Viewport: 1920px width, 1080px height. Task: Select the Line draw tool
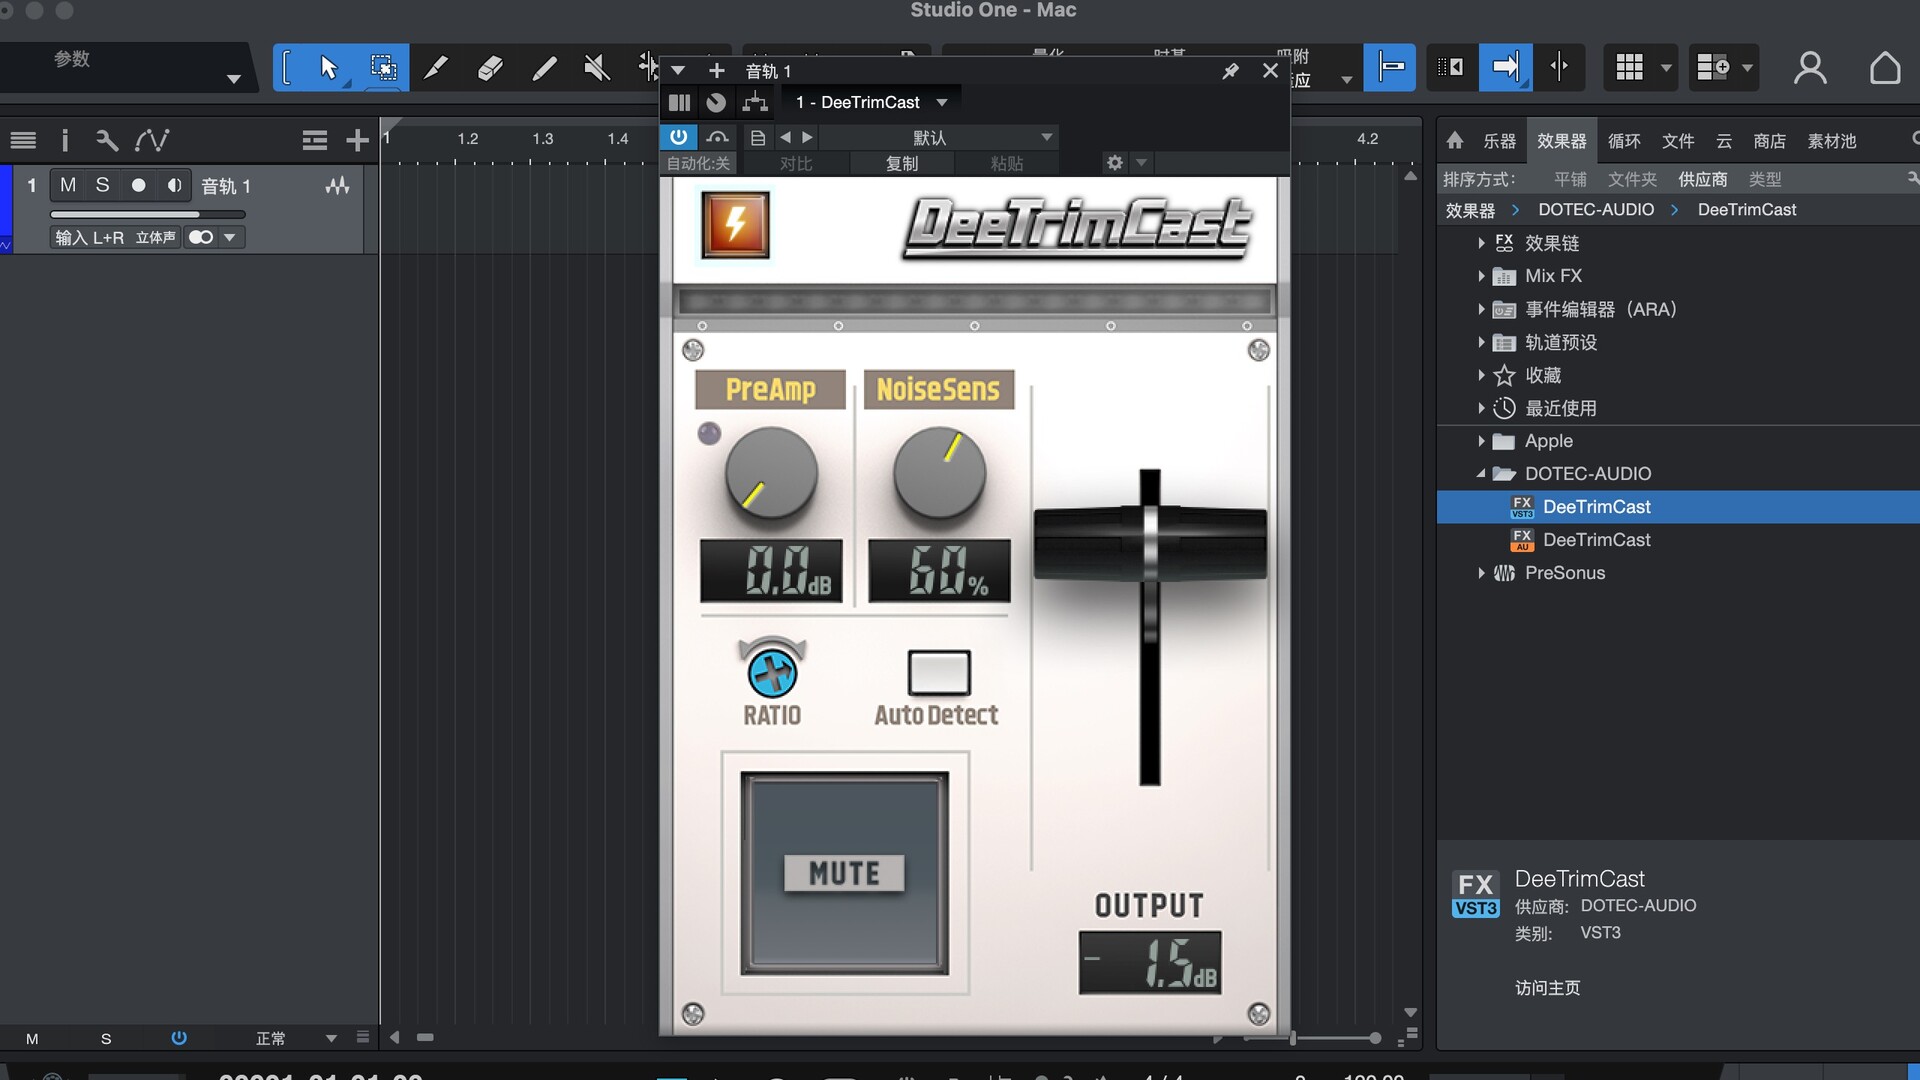click(544, 68)
